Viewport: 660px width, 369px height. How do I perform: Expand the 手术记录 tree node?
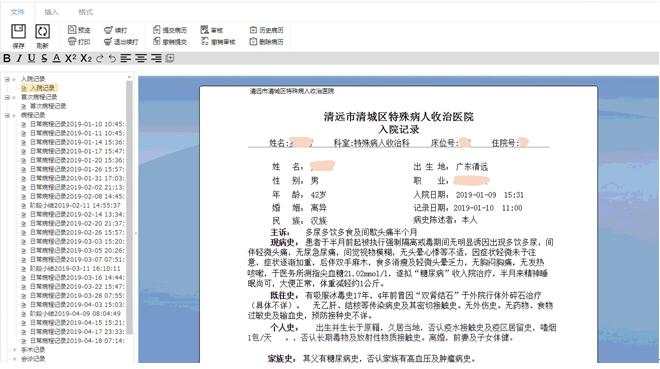(15, 350)
